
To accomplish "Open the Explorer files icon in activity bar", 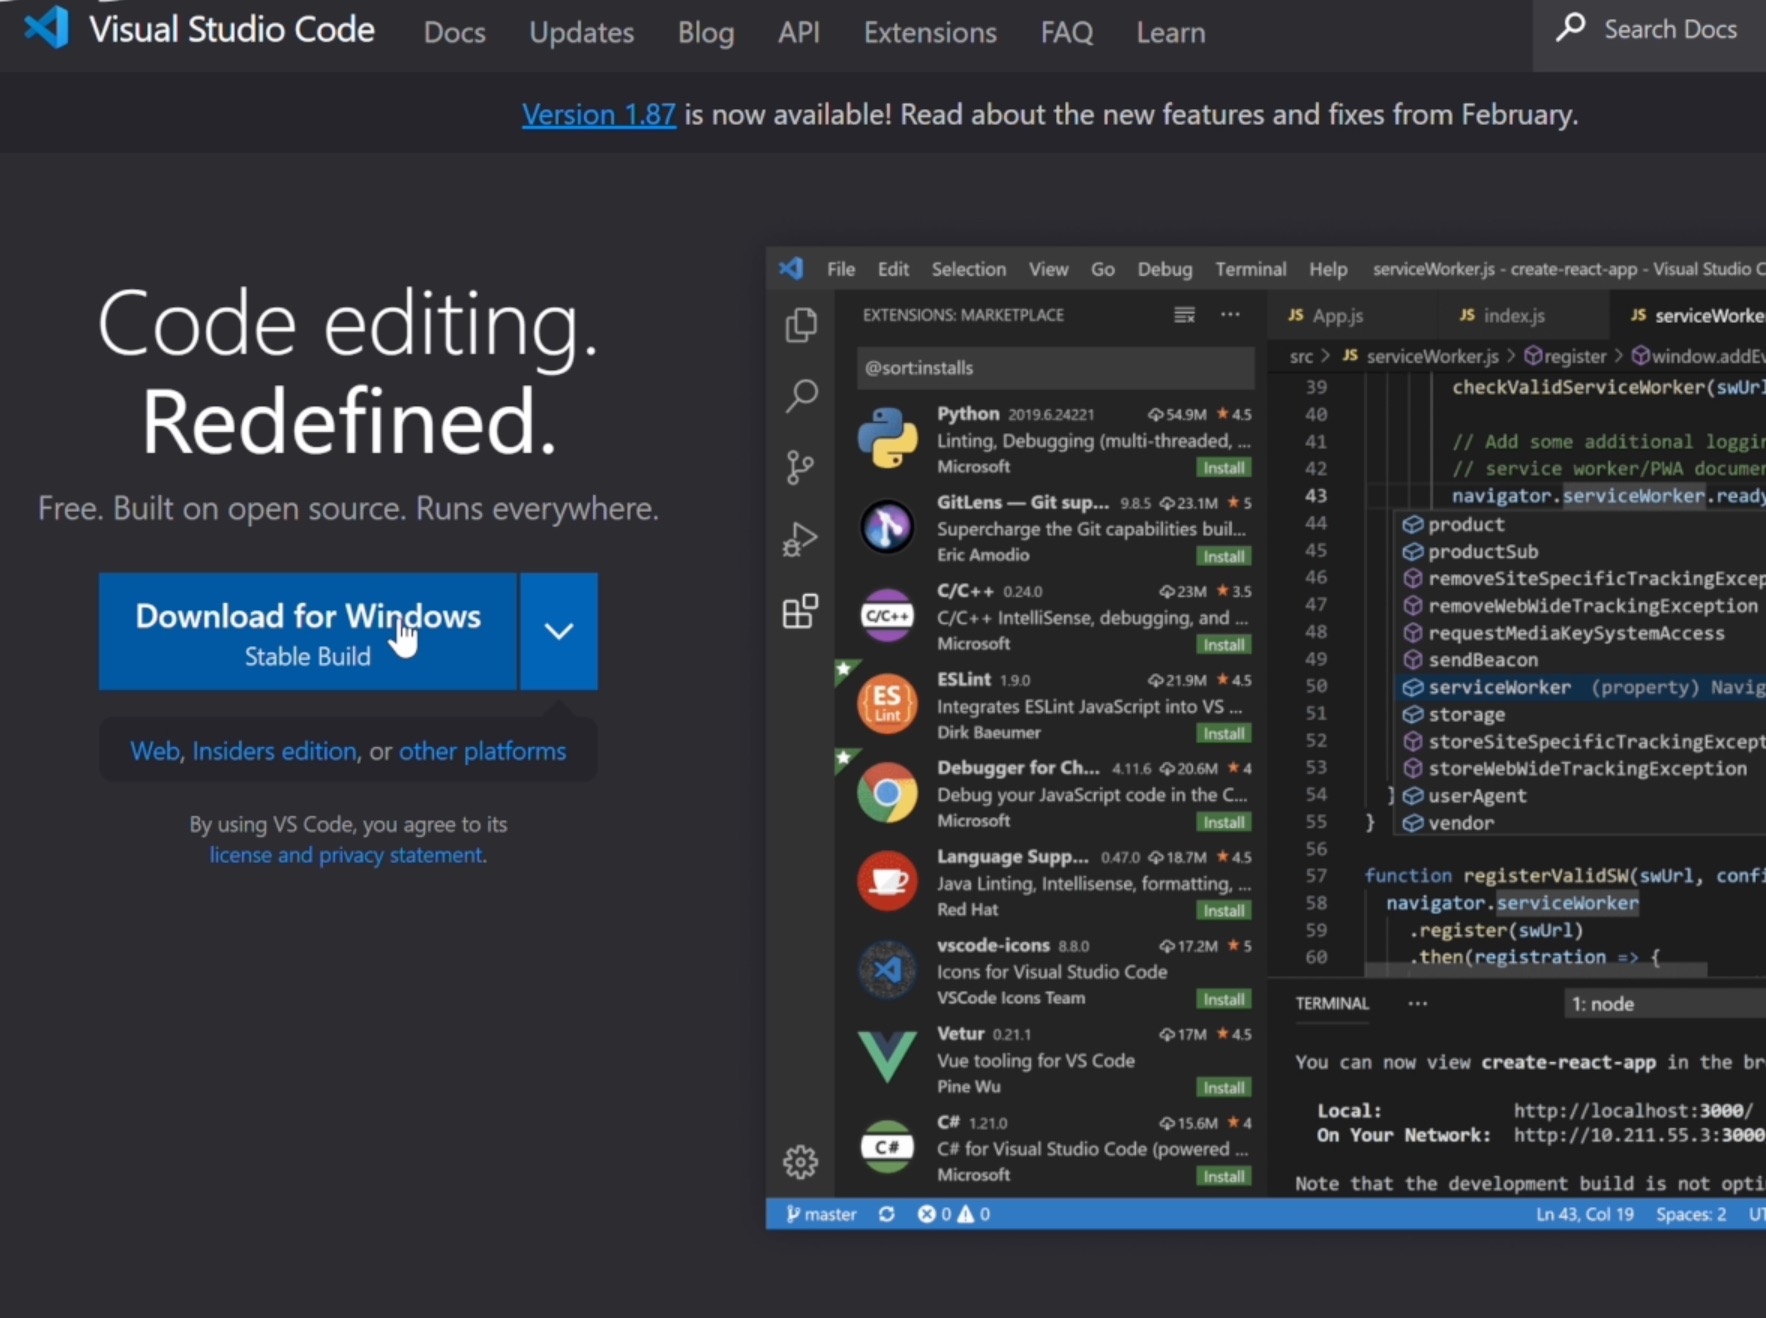I will (x=800, y=325).
